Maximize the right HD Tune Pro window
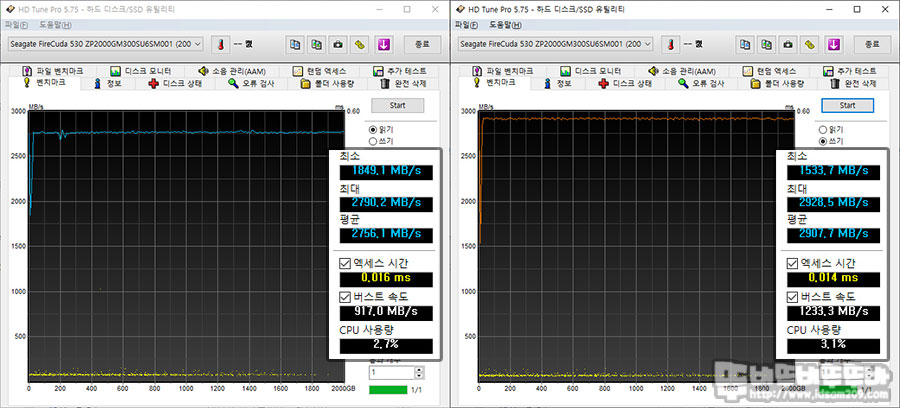The width and height of the screenshot is (900, 408). (857, 9)
